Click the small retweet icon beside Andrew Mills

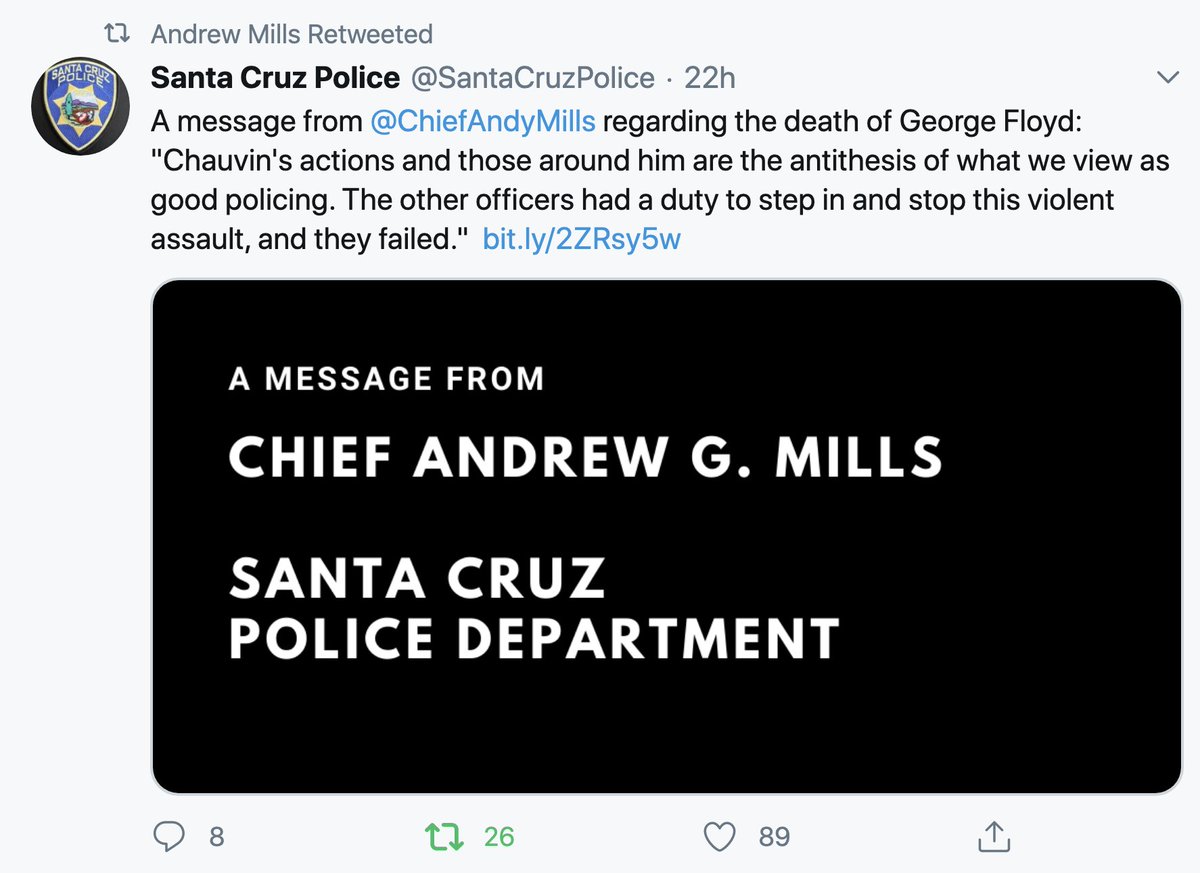[119, 34]
